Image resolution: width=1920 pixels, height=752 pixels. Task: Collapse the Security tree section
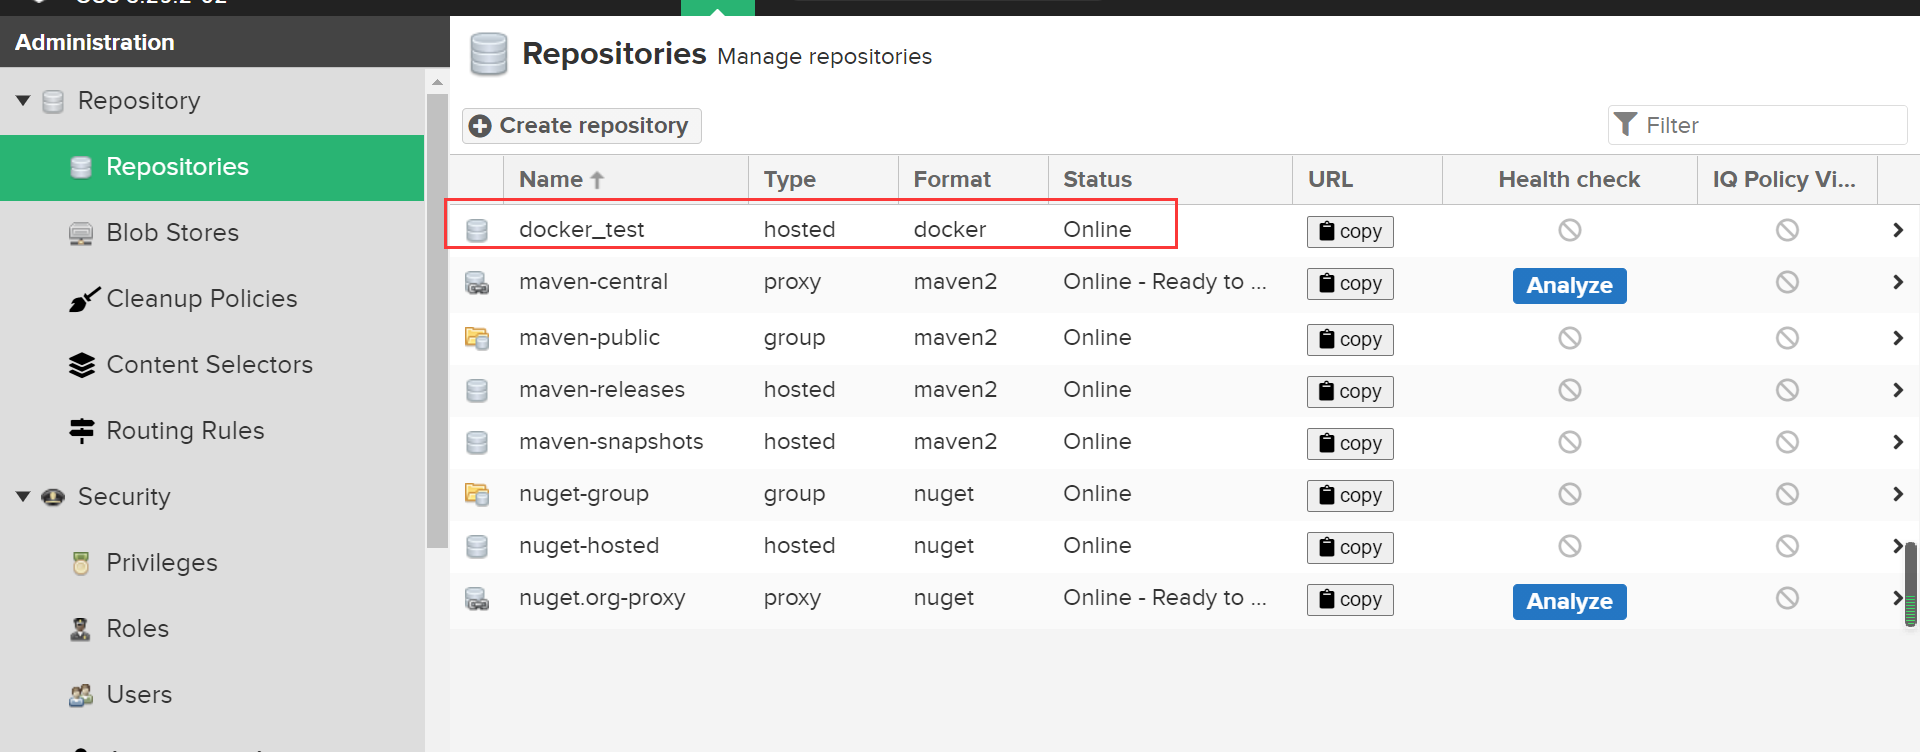(23, 497)
